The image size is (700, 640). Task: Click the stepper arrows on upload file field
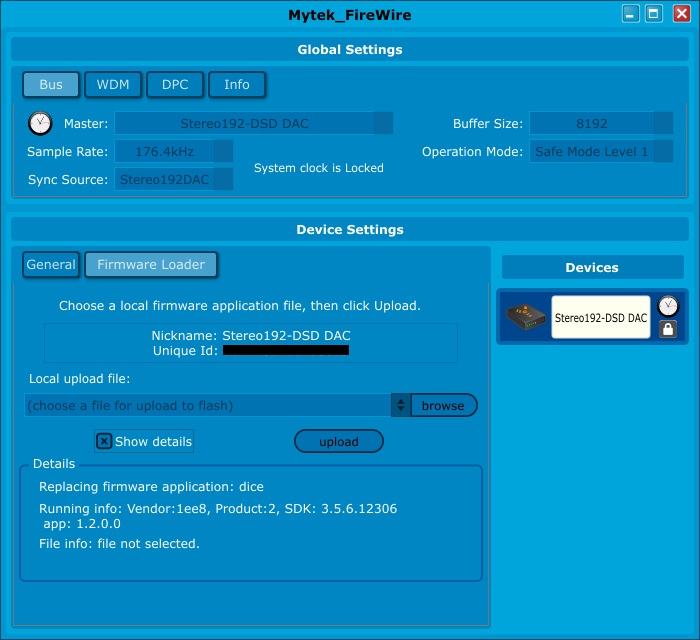[400, 405]
